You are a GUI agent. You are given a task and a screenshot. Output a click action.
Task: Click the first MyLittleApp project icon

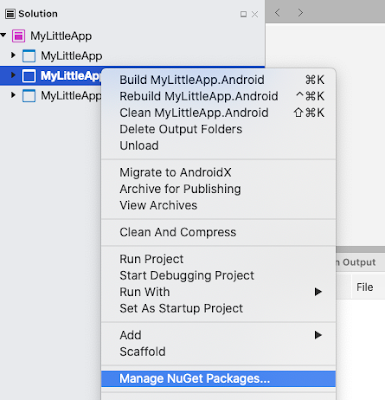(x=29, y=56)
